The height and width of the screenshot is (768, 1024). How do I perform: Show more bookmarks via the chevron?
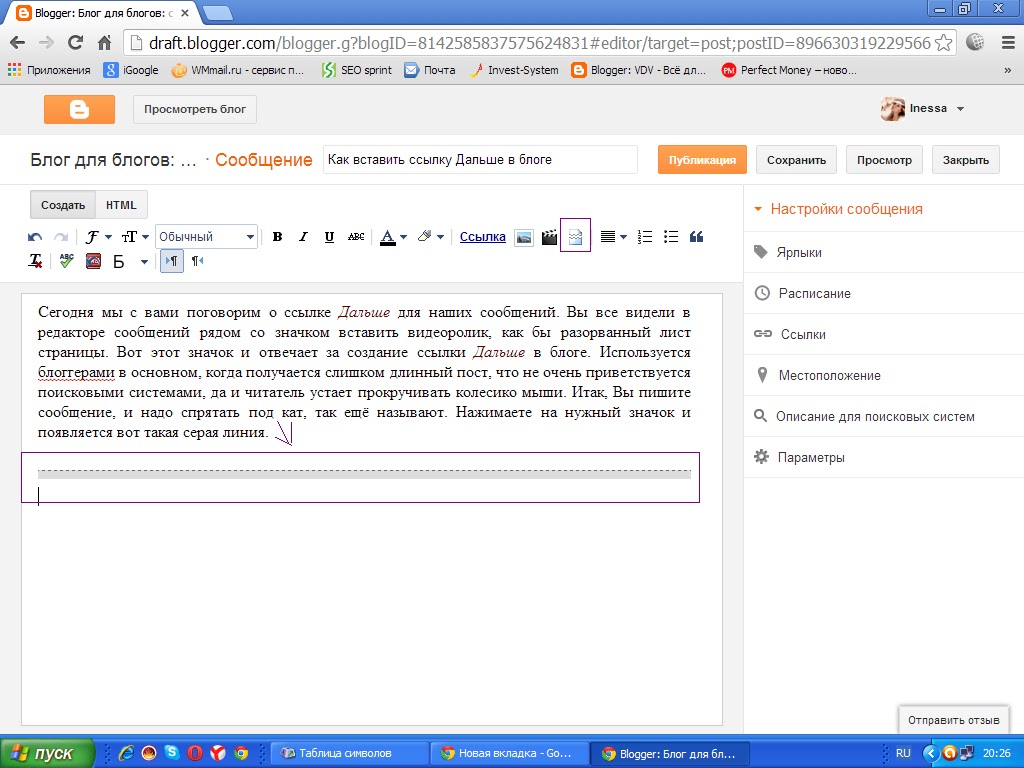[1007, 71]
